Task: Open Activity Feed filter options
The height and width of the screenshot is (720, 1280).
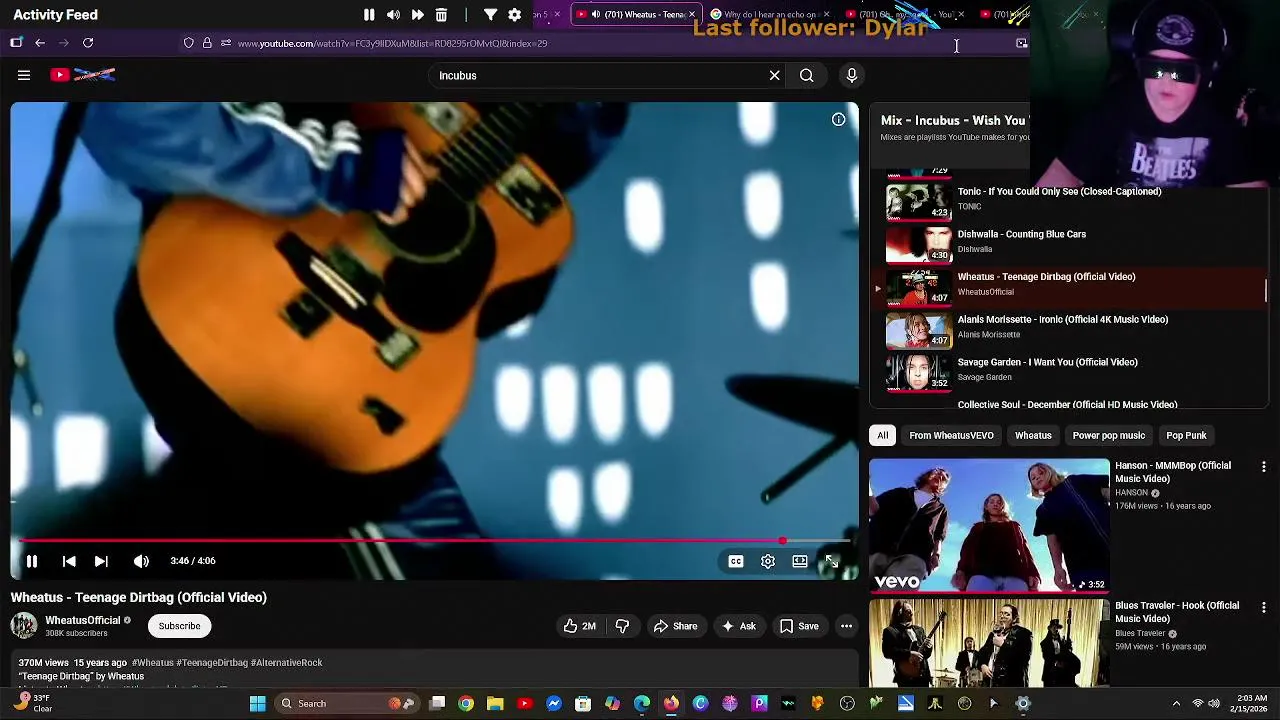Action: (490, 15)
